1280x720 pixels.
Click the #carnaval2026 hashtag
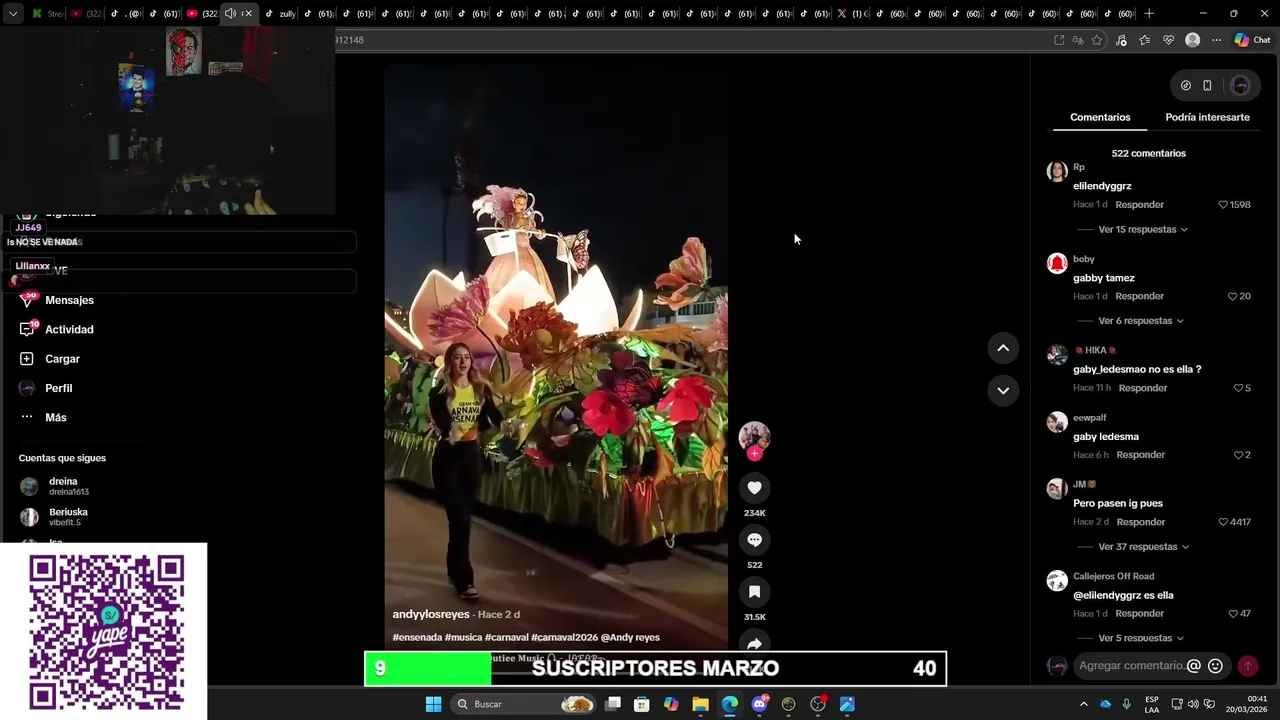click(564, 637)
